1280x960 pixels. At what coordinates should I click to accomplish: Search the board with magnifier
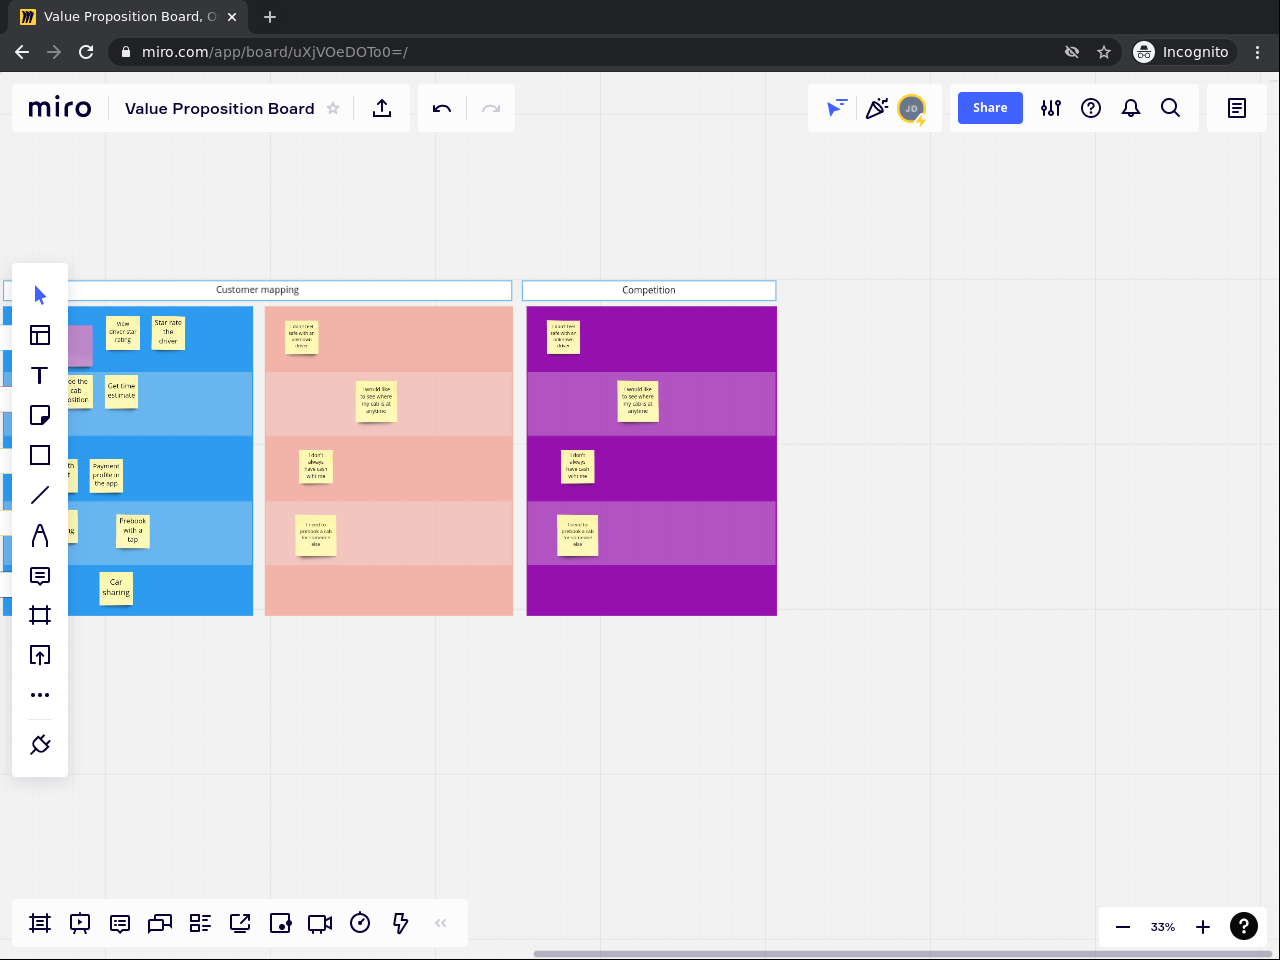click(1171, 108)
